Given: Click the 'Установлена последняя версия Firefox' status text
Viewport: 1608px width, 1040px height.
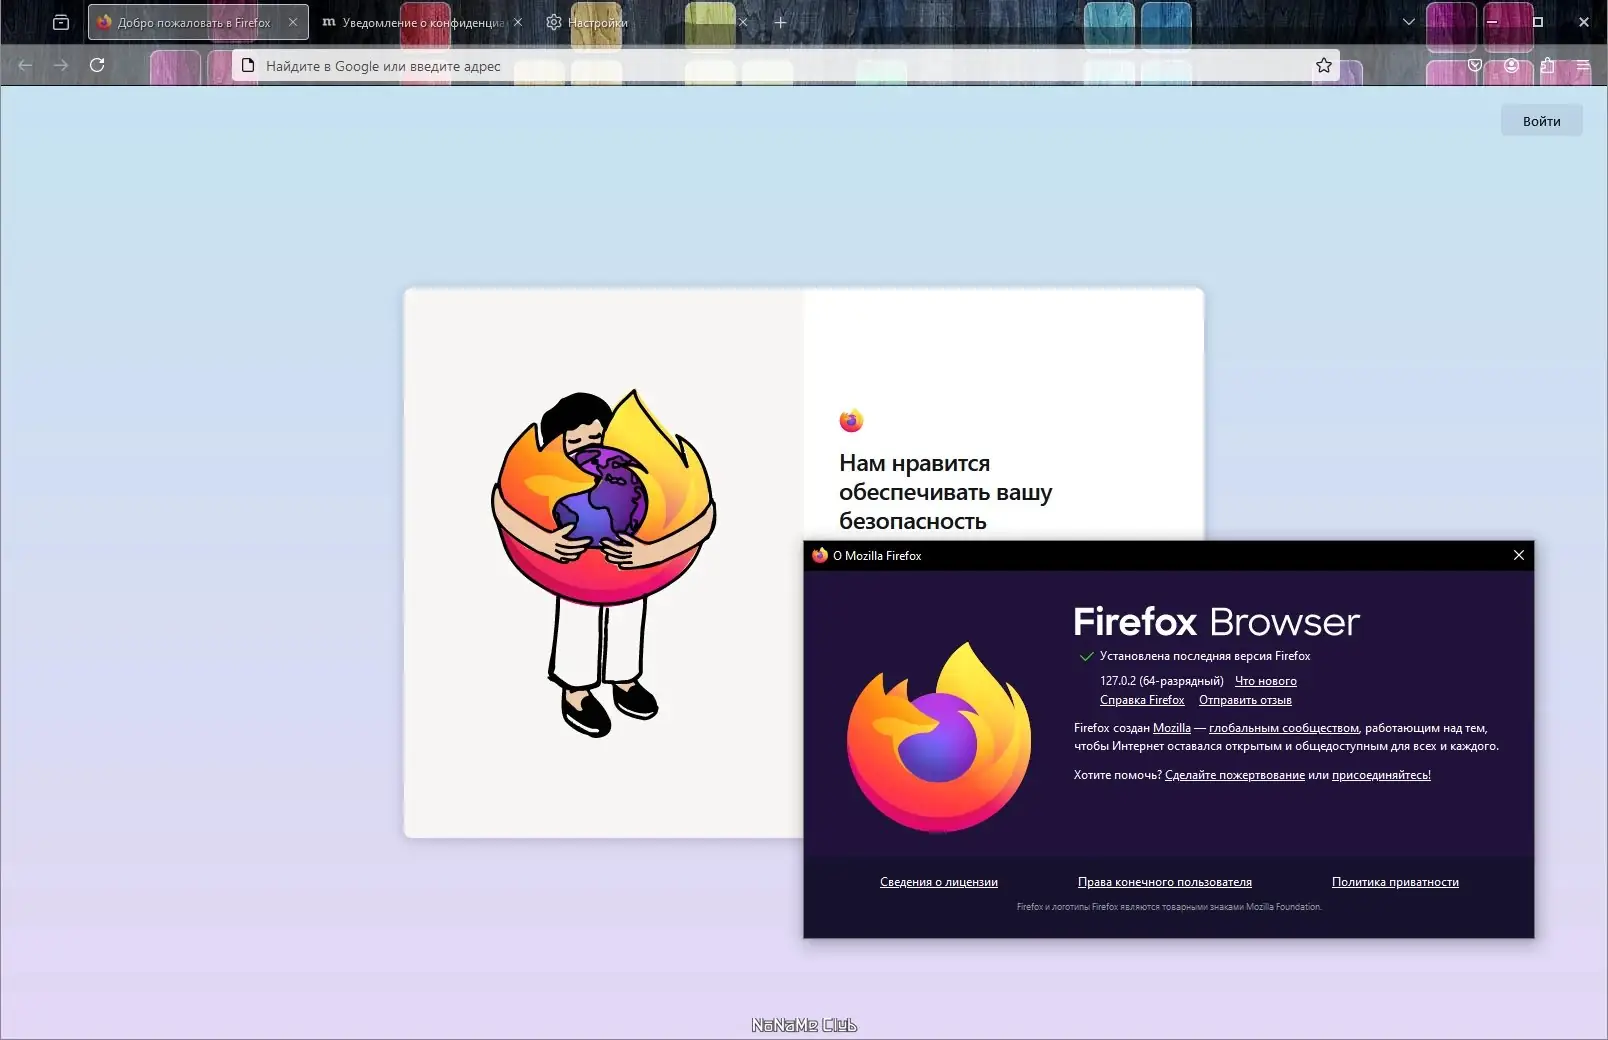Looking at the screenshot, I should pyautogui.click(x=1205, y=656).
